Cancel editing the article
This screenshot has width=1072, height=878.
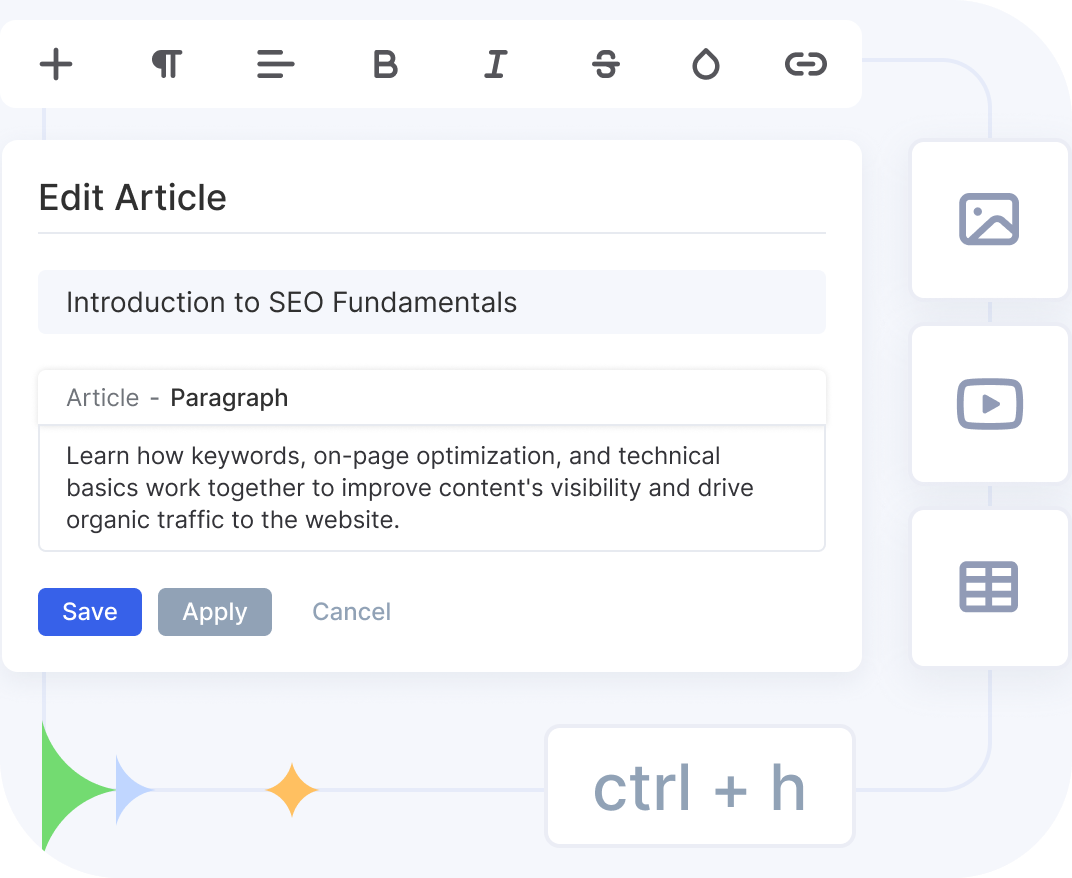point(351,612)
